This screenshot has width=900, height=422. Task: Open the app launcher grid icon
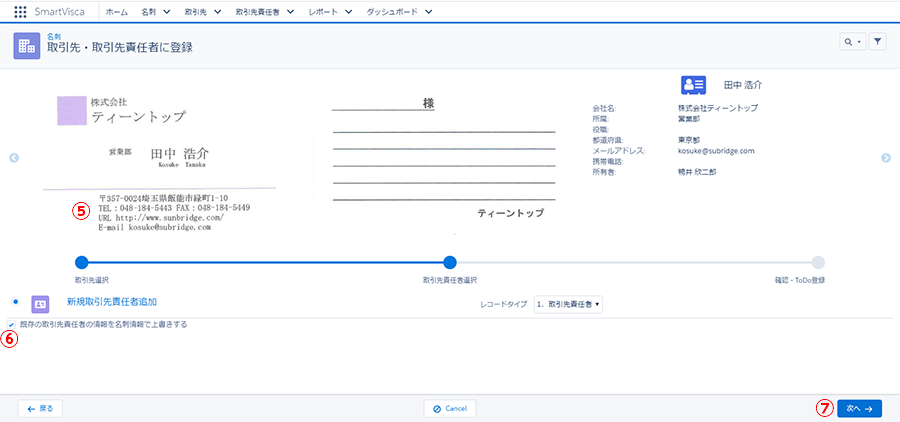click(x=20, y=11)
